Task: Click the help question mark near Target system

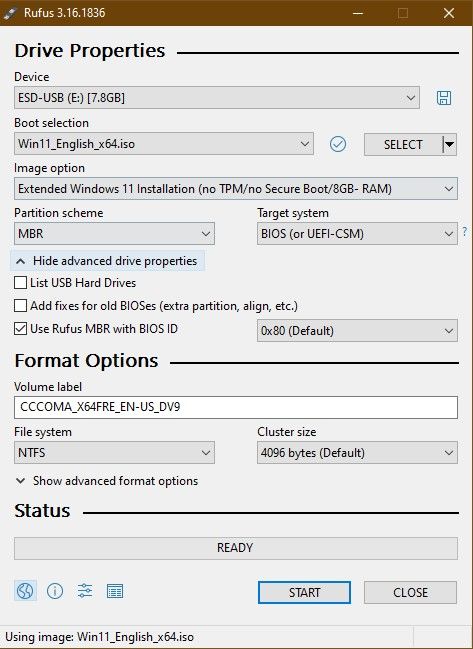Action: pos(465,231)
